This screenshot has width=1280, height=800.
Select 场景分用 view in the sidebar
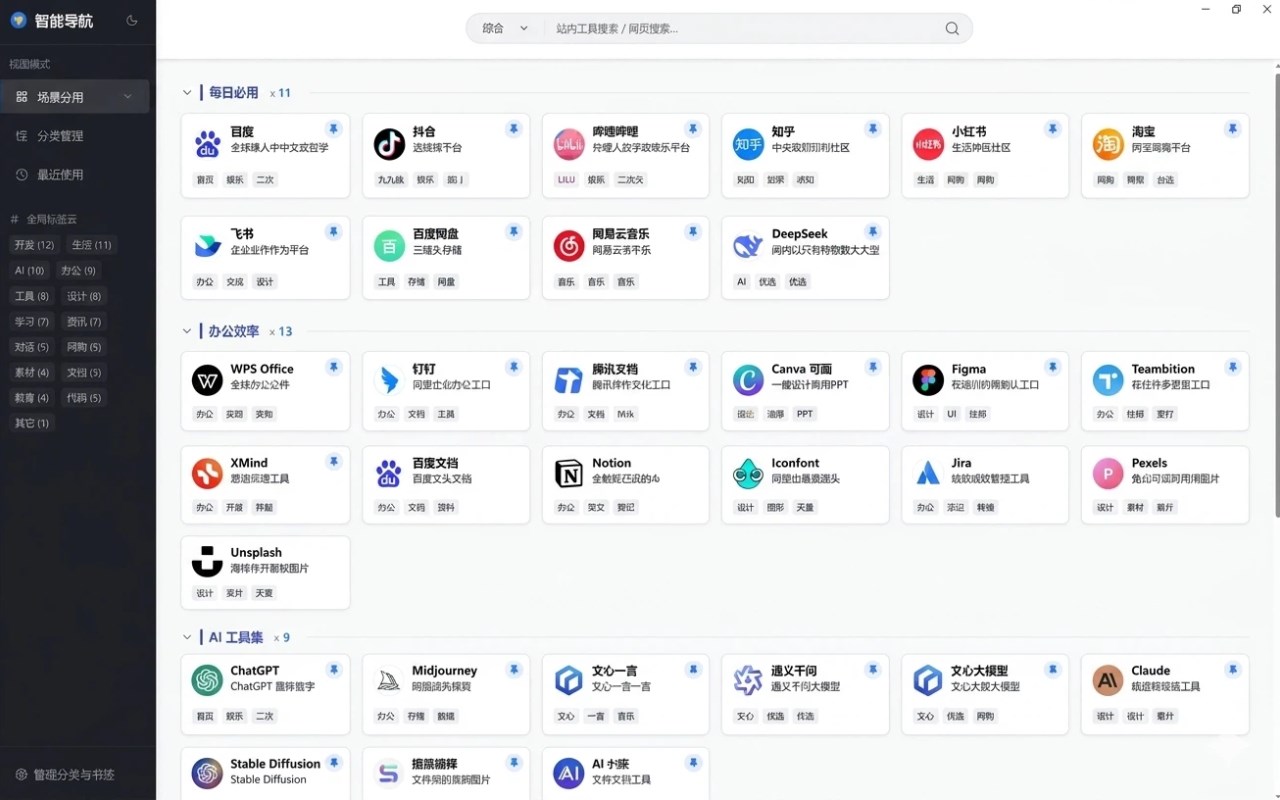point(75,97)
